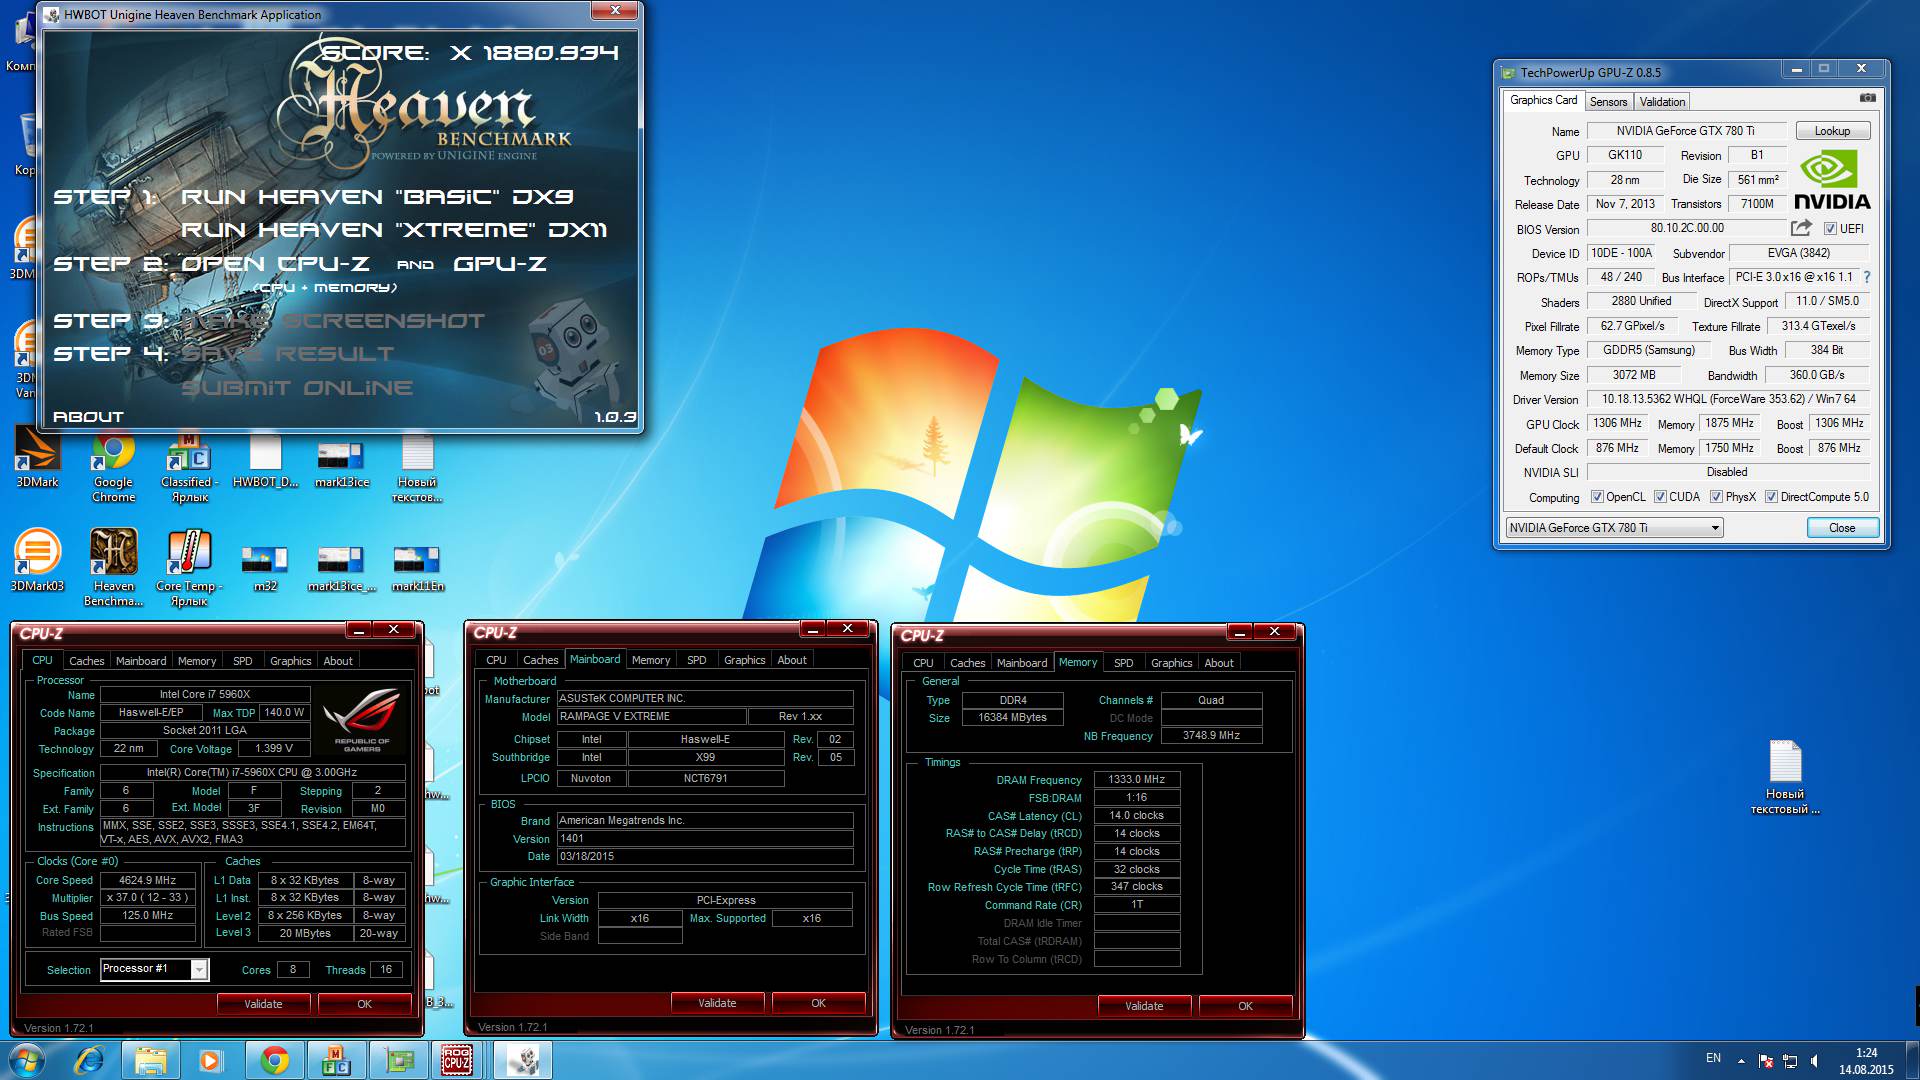The height and width of the screenshot is (1080, 1920).
Task: Click RUN HEAVEN "XTREME" DX11
Action: click(394, 230)
